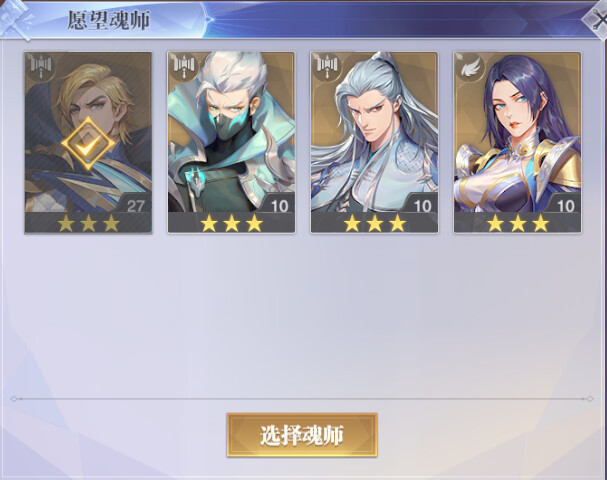607x480 pixels.
Task: Choose the long silver-haired soul master card
Action: (x=374, y=143)
